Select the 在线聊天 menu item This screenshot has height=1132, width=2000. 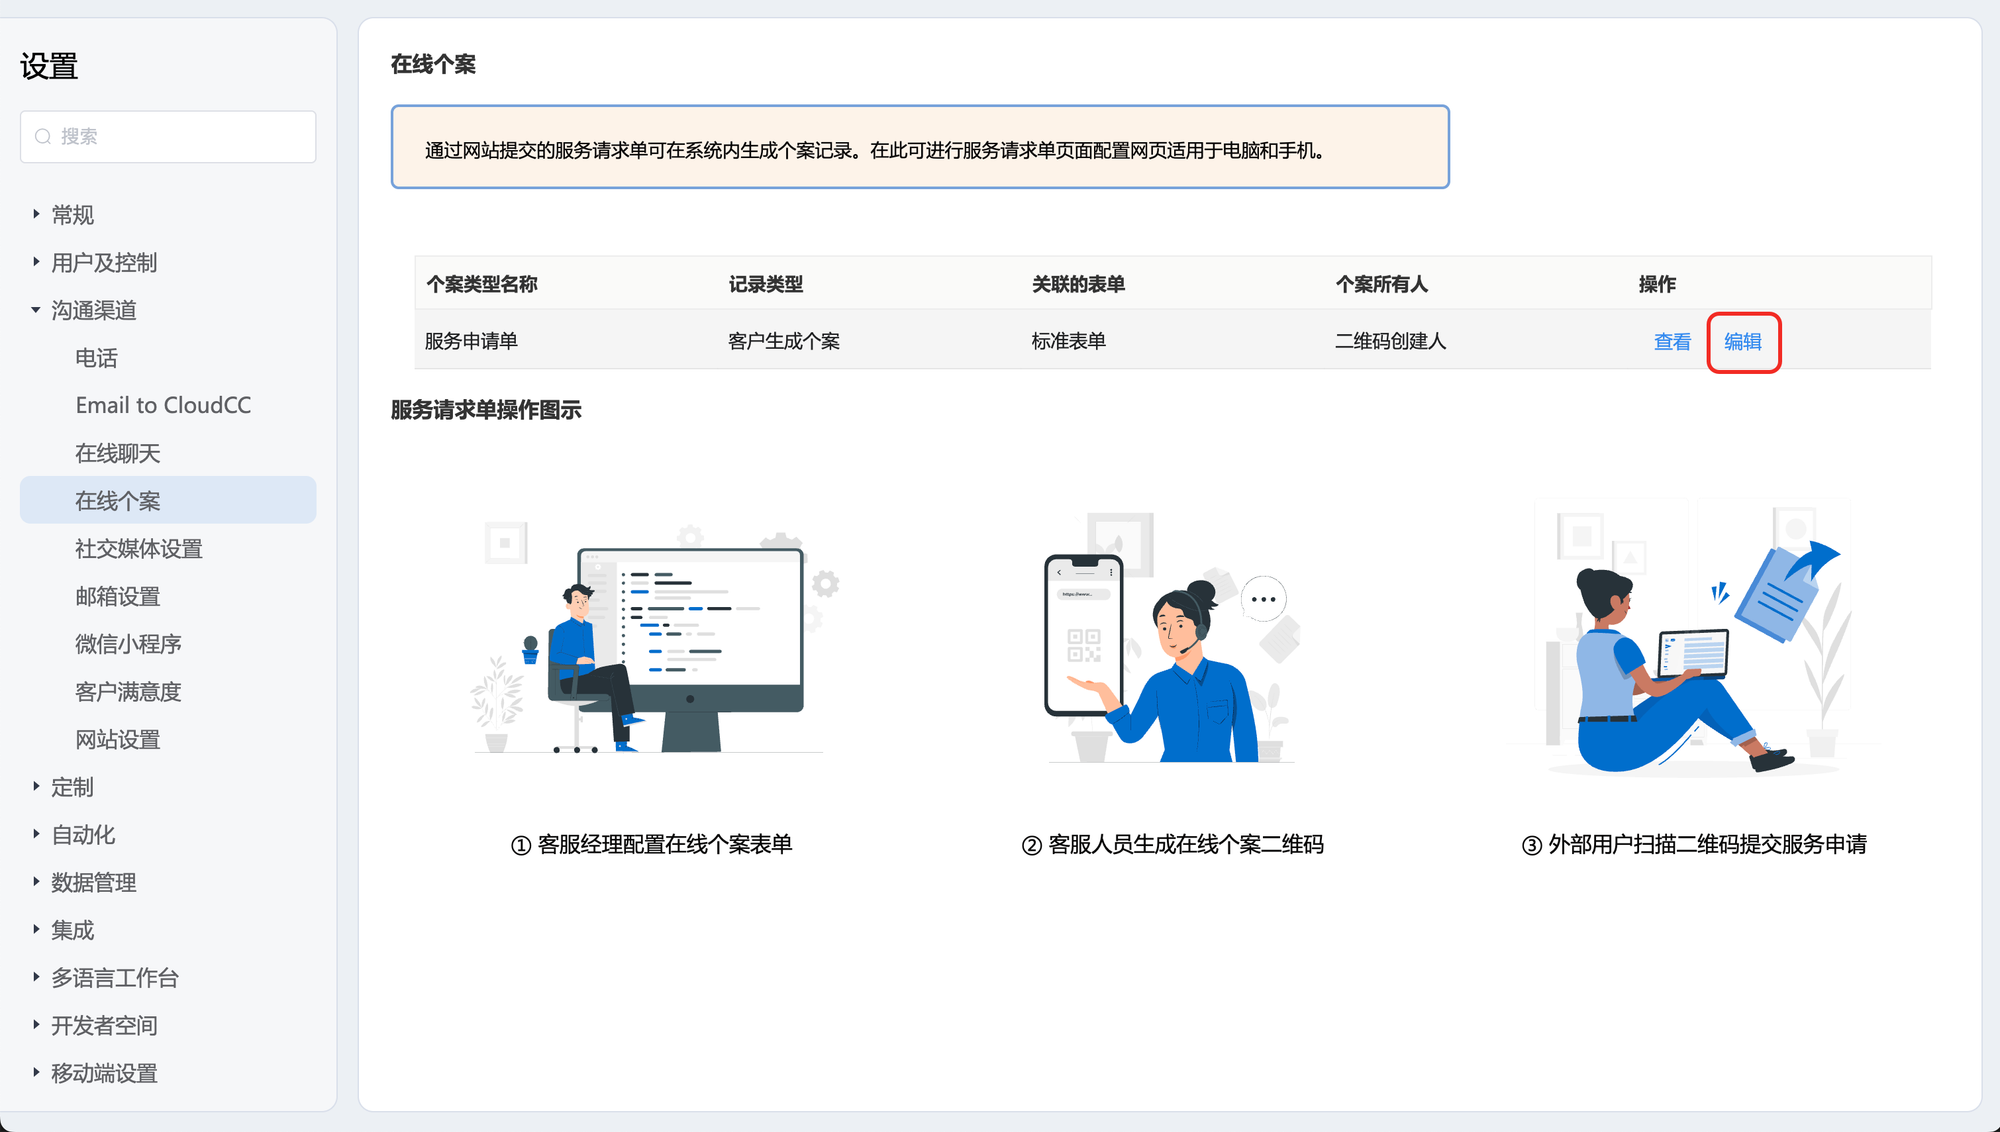118,453
